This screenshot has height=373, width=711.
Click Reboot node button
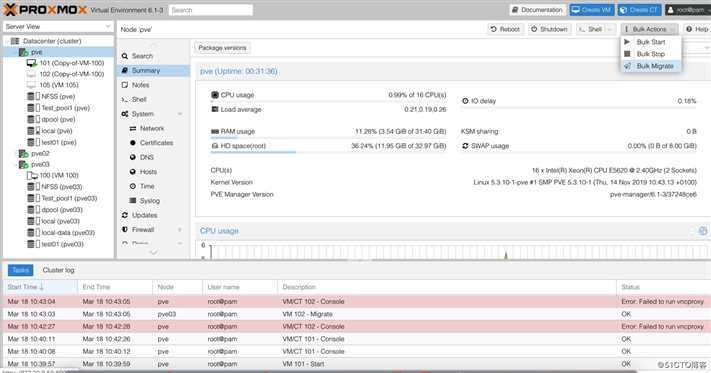coord(506,29)
